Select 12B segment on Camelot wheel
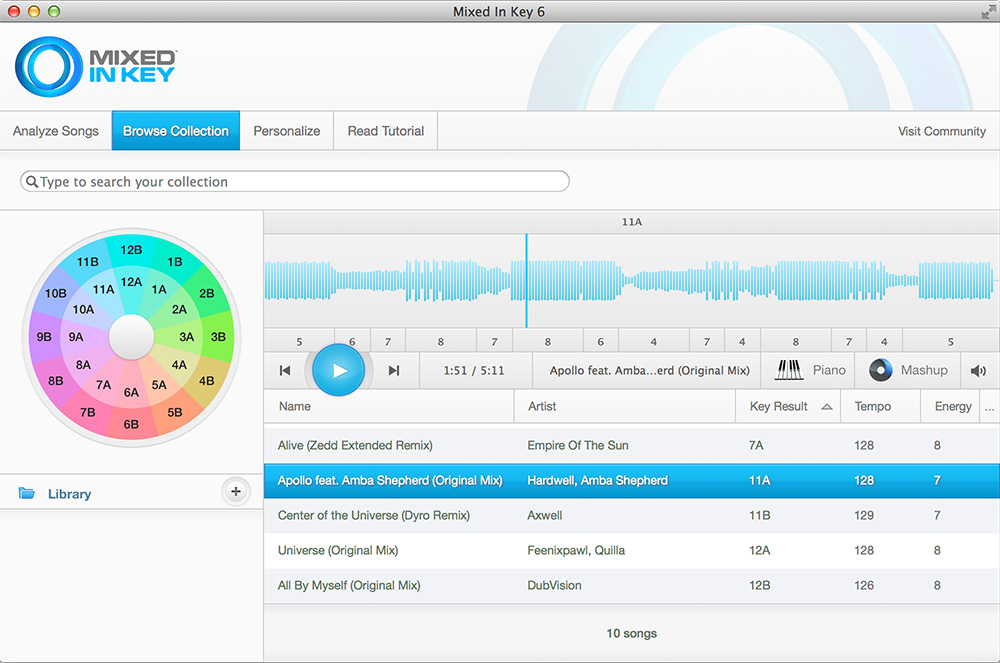Screen dimensions: 1000x663 [131, 250]
